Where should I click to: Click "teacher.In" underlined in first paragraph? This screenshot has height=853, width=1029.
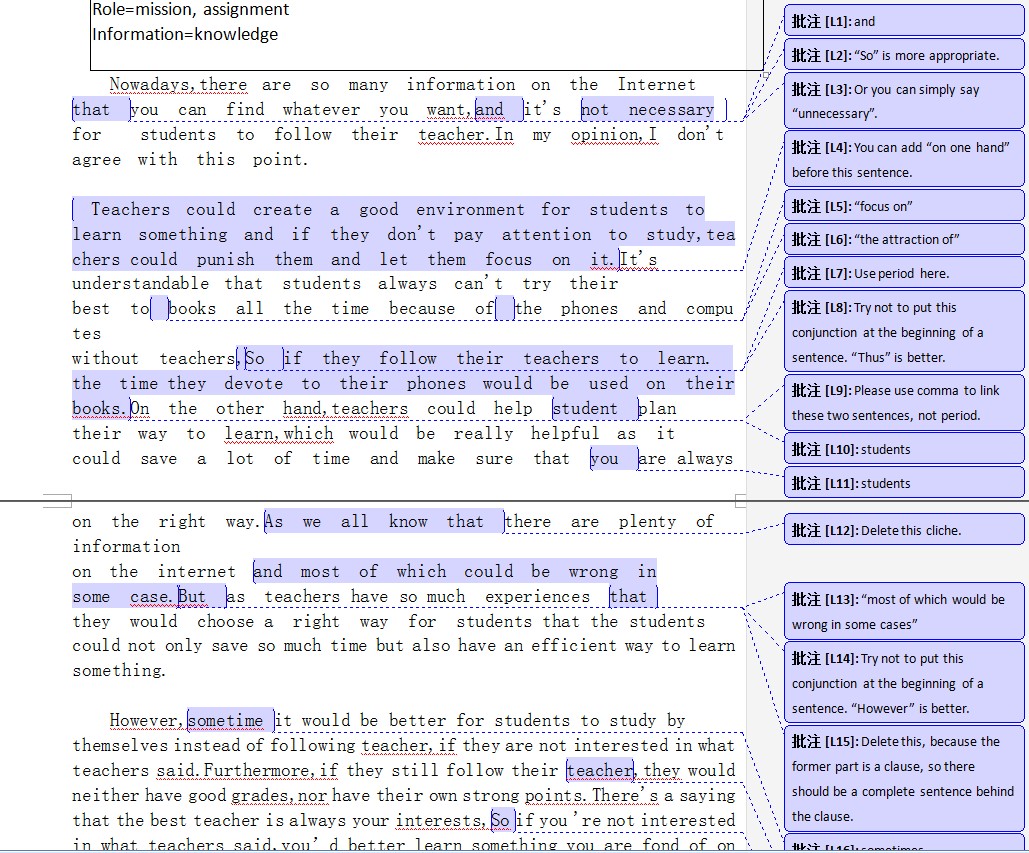click(466, 135)
